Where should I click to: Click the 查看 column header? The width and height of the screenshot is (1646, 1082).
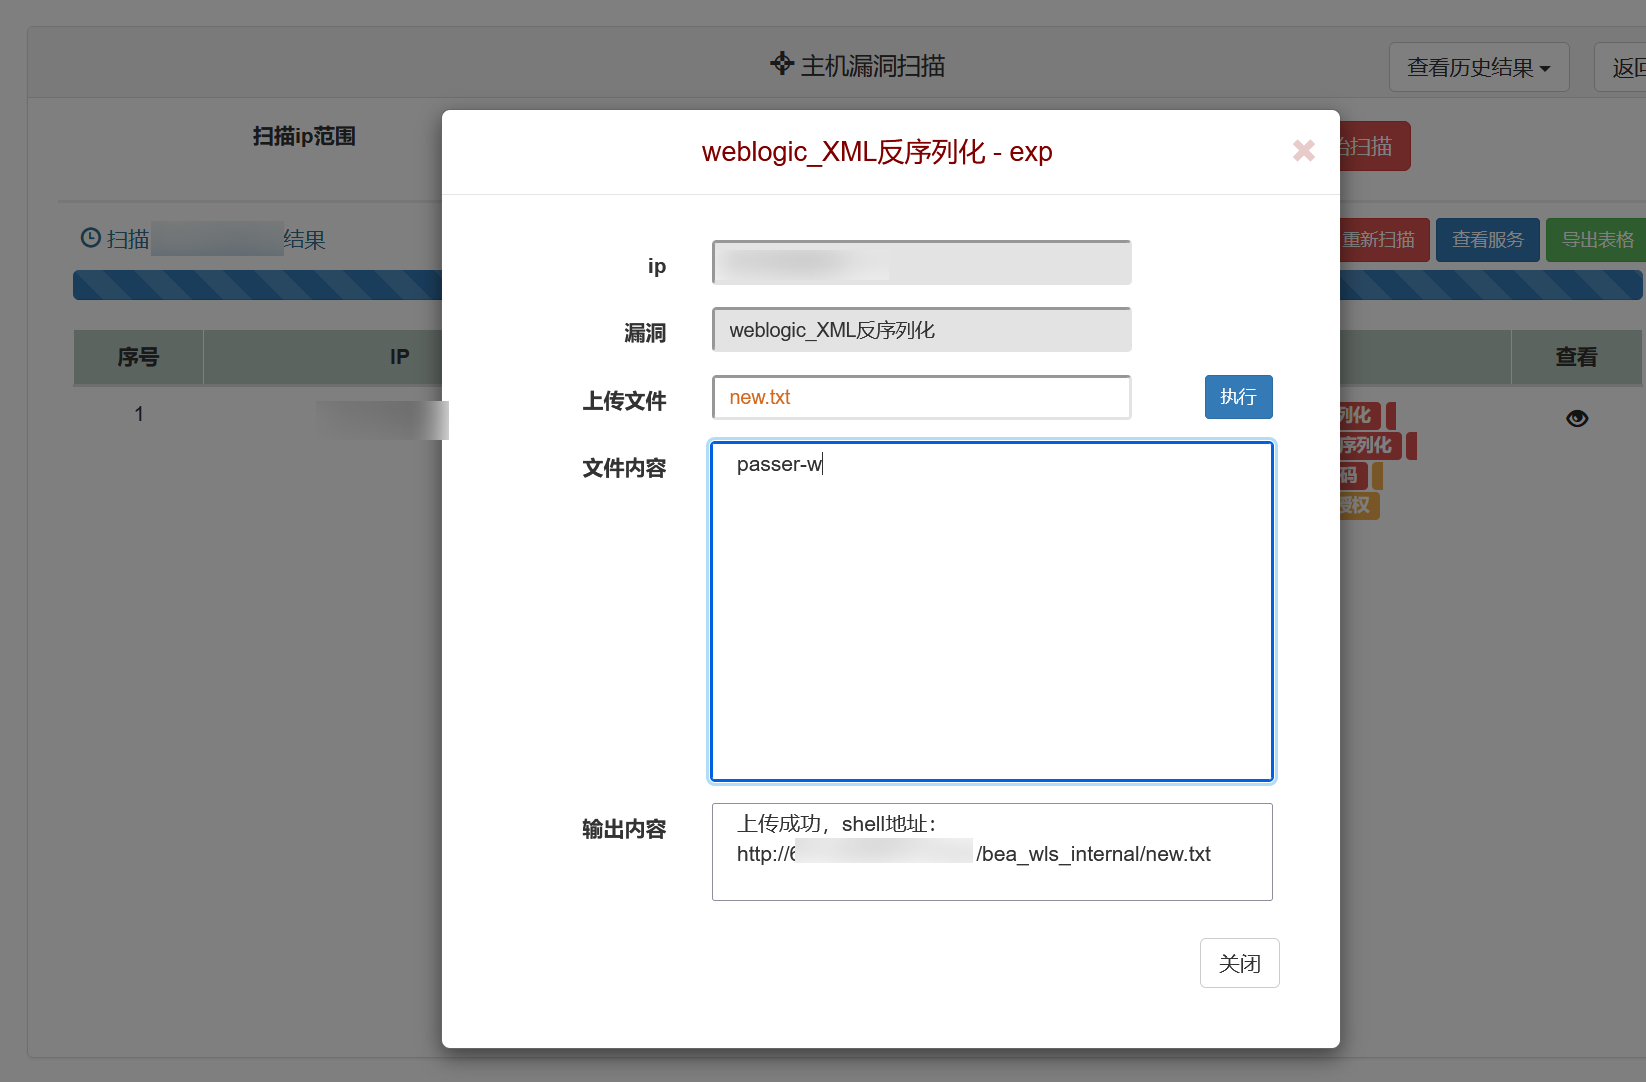(1576, 357)
